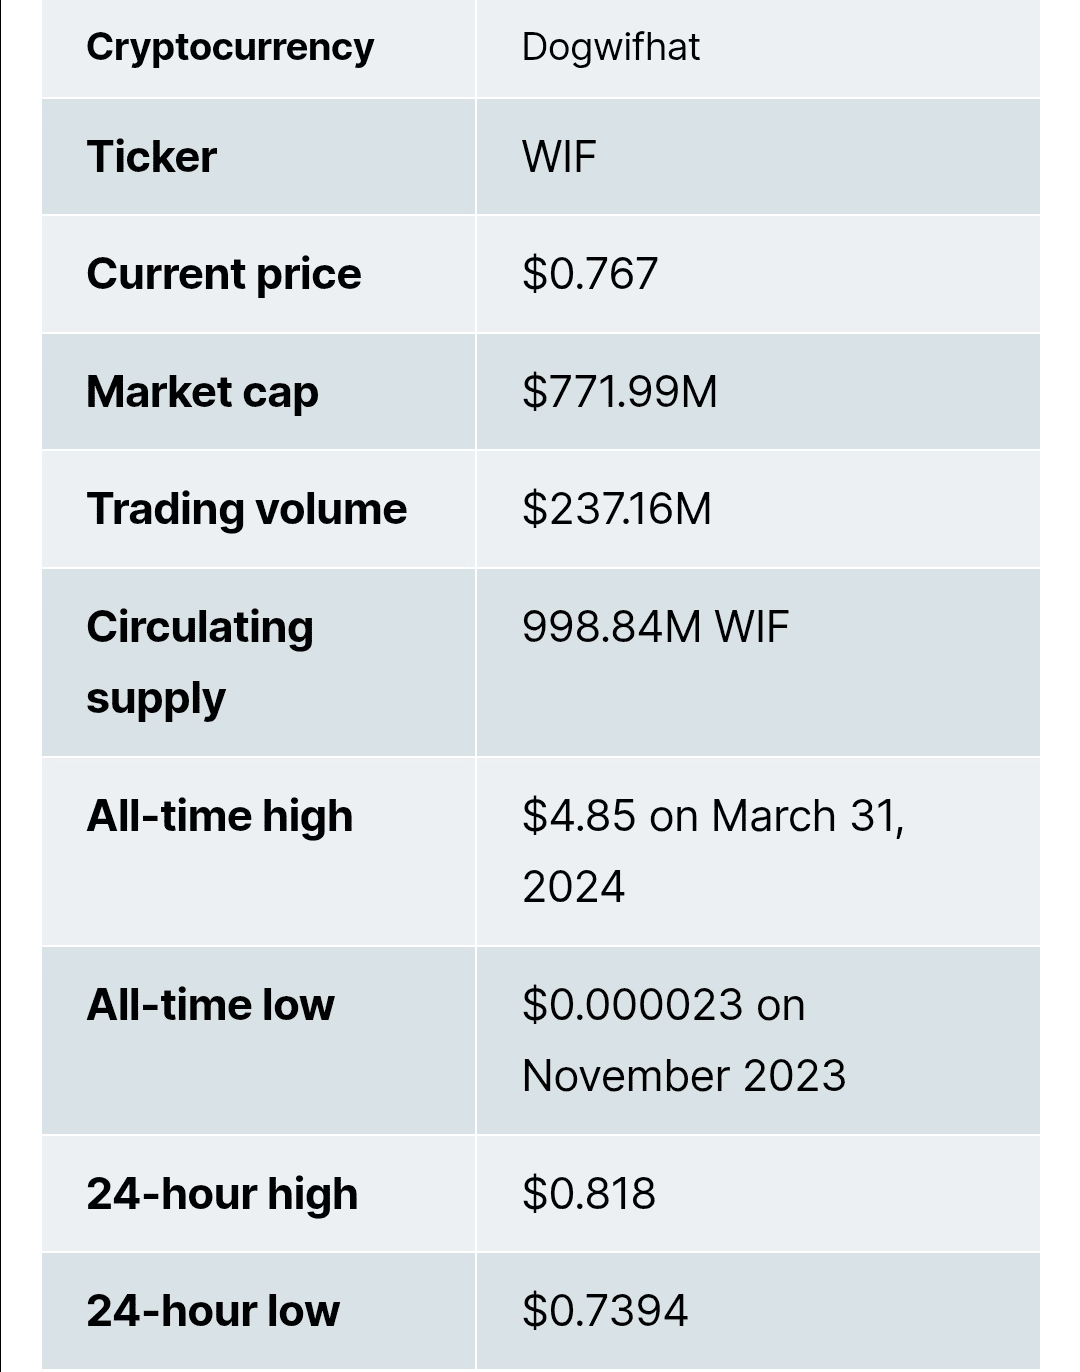This screenshot has width=1080, height=1372.
Task: Click the WIF ticker value
Action: 559,157
